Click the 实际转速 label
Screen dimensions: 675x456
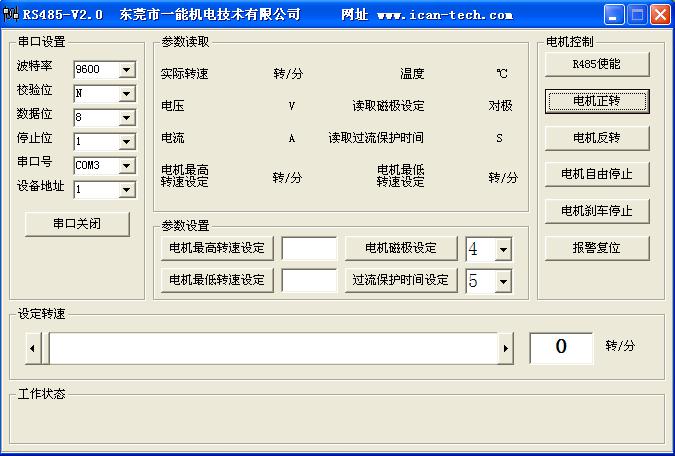tap(184, 74)
